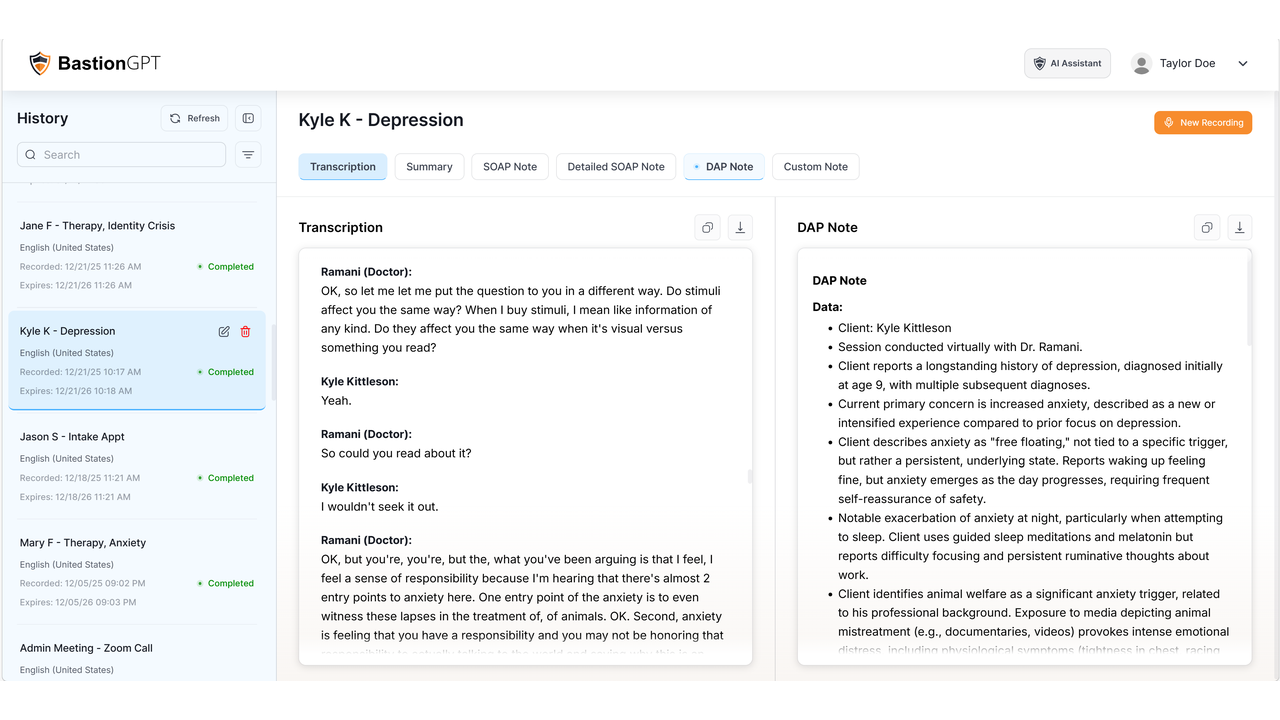1280x720 pixels.
Task: Delete the Kyle K - Depression recording
Action: [x=246, y=331]
